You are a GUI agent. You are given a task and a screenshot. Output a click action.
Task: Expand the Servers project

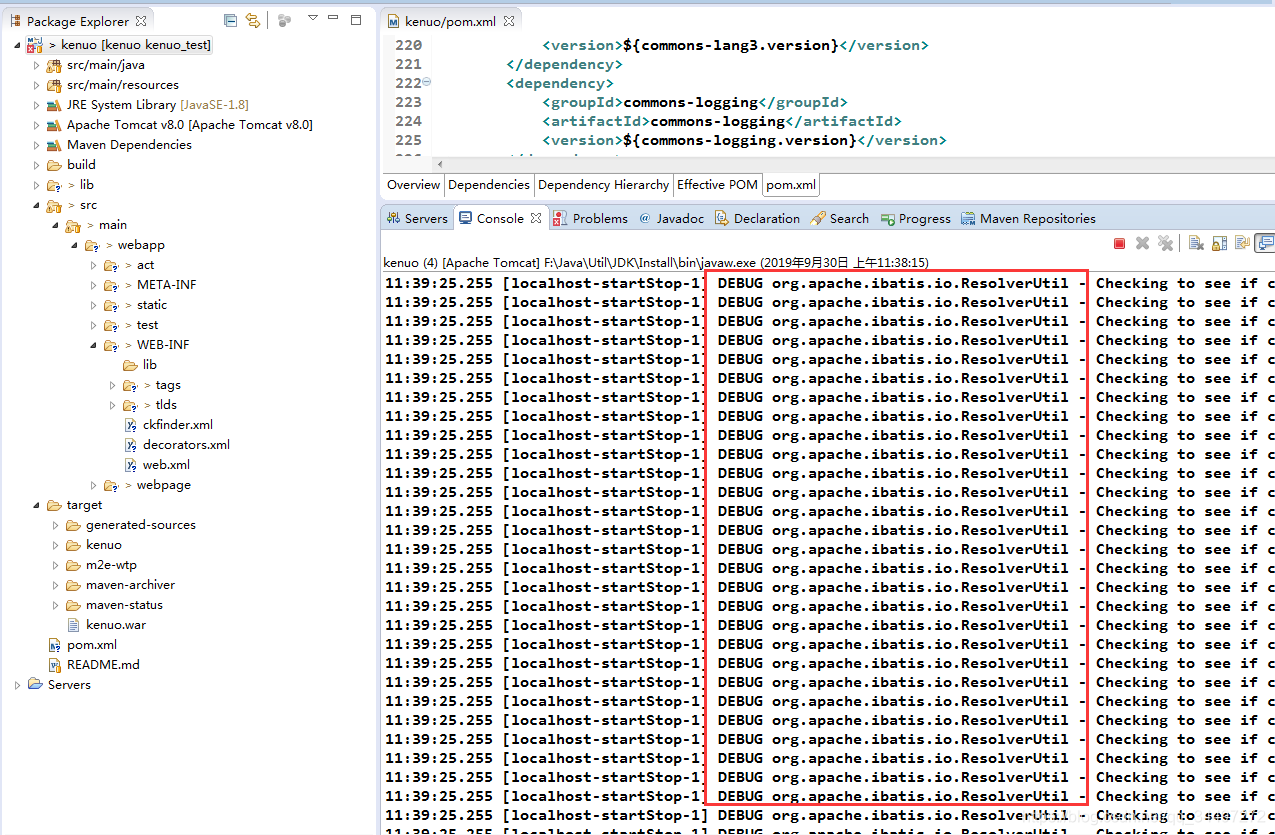pyautogui.click(x=17, y=685)
